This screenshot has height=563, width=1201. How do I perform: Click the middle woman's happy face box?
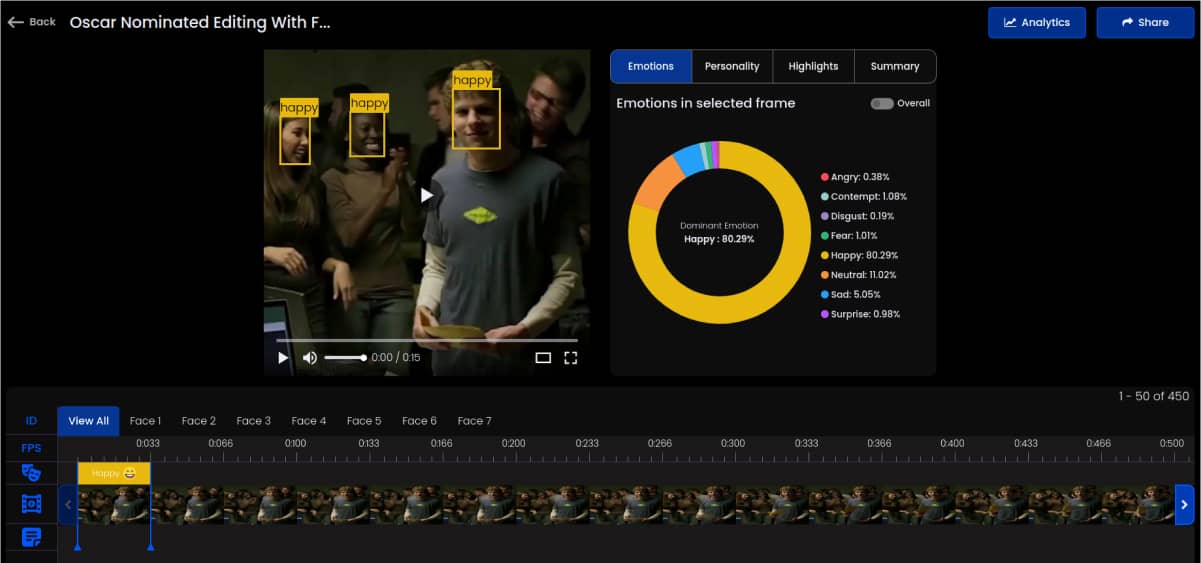(x=367, y=134)
